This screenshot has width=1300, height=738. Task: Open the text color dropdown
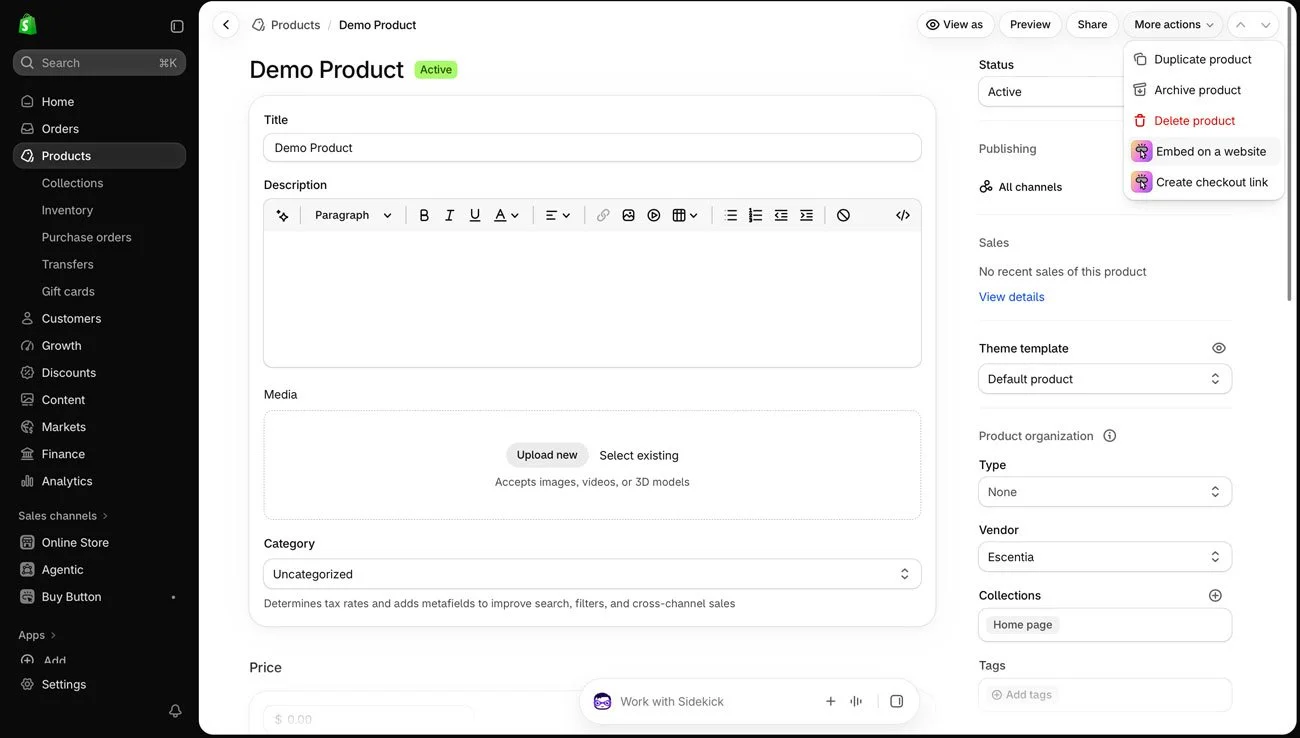507,215
